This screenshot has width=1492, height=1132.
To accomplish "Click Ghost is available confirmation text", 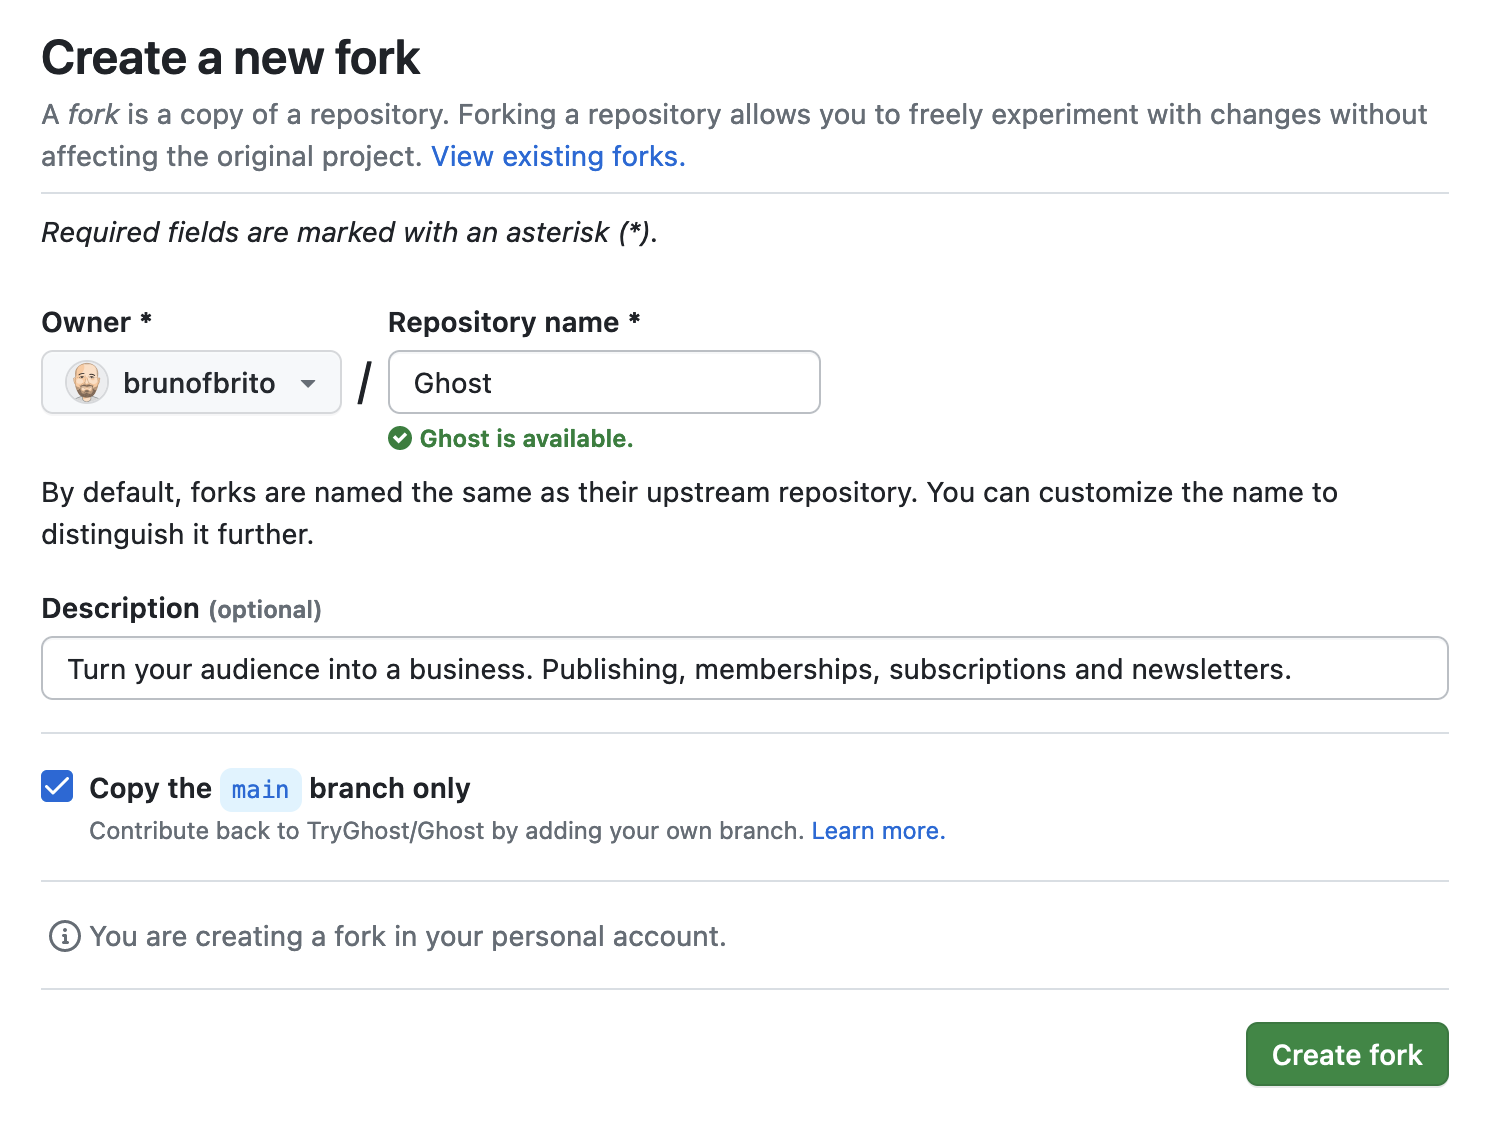I will tap(527, 438).
